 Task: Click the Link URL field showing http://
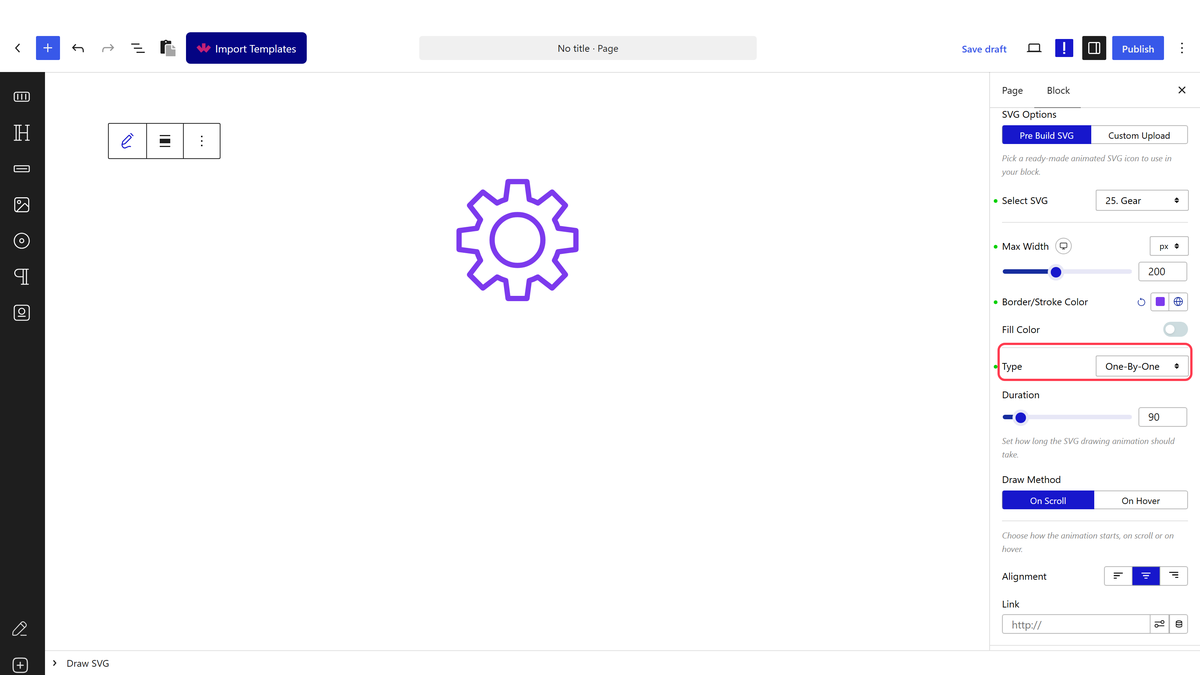(1076, 624)
